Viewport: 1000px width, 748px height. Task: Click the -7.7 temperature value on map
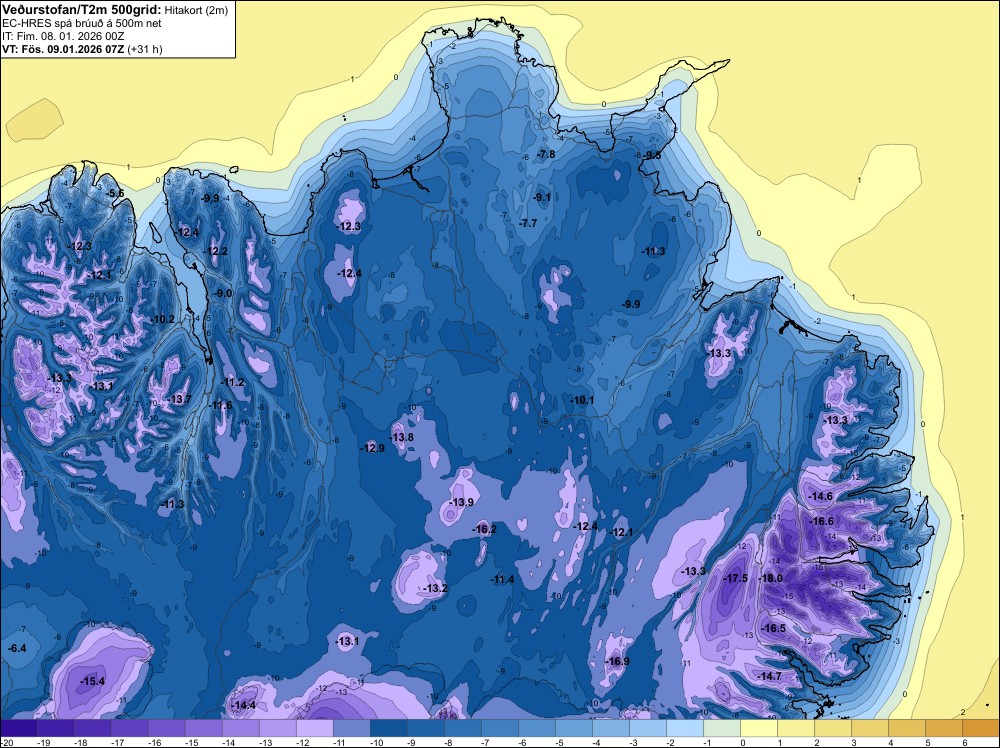tap(528, 223)
